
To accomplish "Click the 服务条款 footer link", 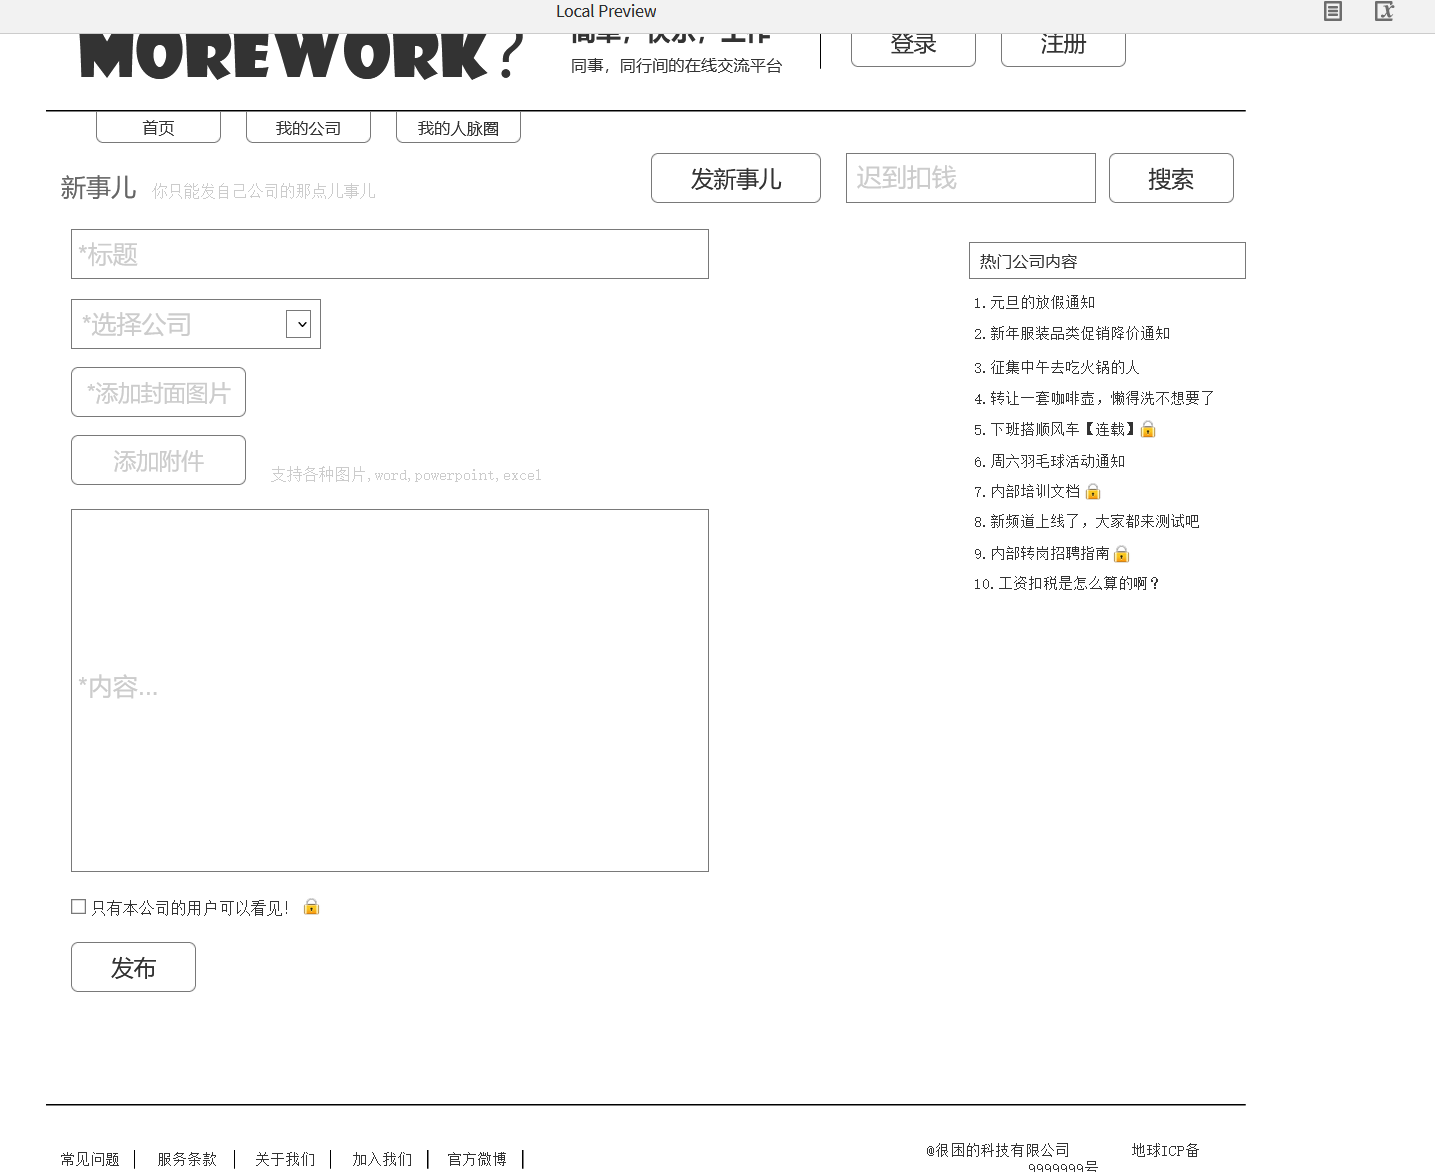I will click(x=187, y=1159).
